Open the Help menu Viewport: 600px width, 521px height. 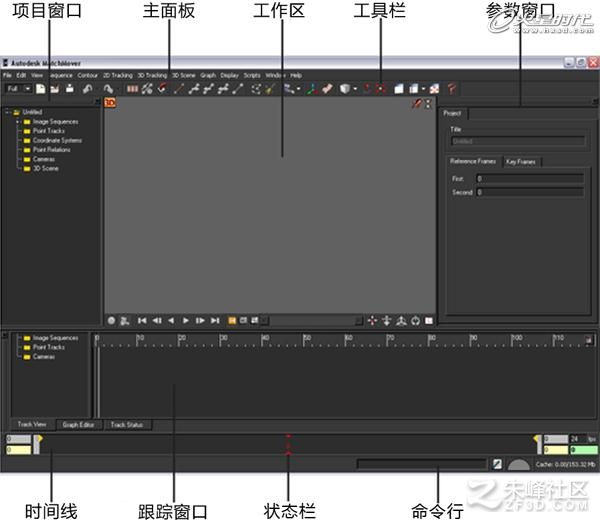point(296,75)
